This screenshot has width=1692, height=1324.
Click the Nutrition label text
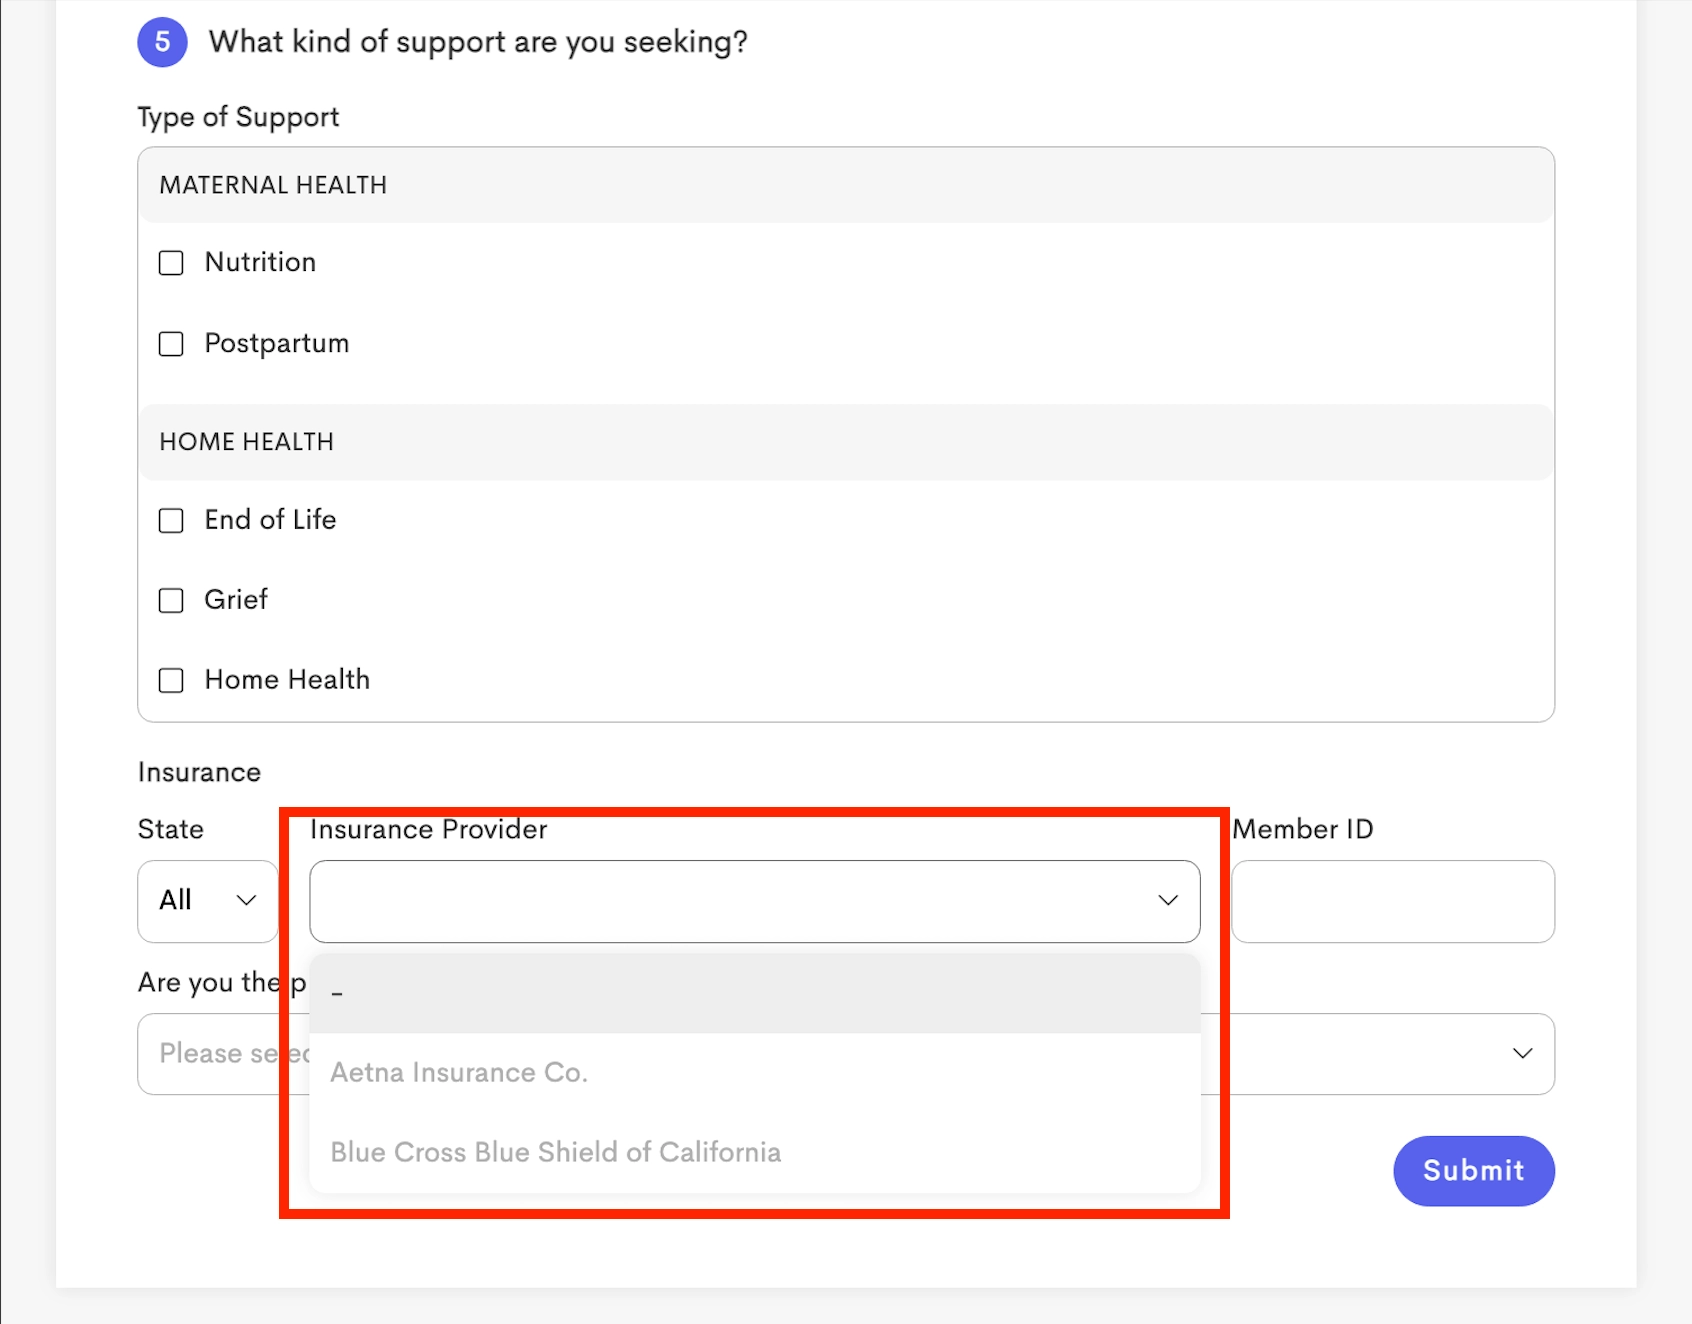tap(260, 262)
